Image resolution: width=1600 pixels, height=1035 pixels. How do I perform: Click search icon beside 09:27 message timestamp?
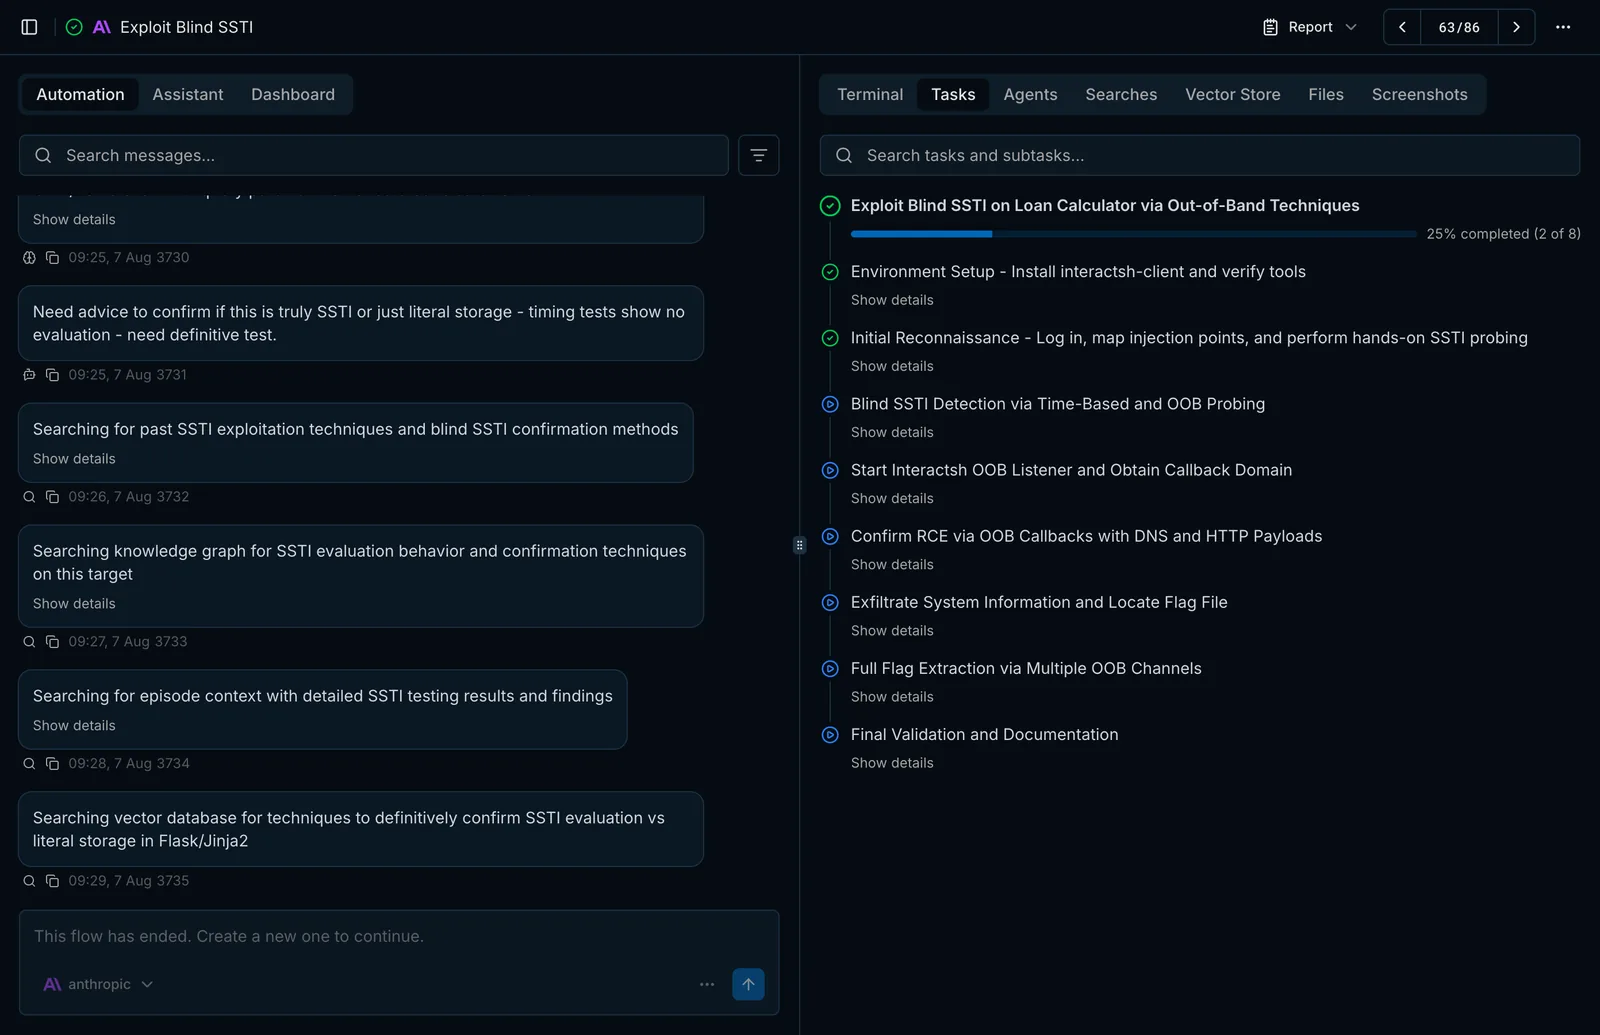(29, 642)
